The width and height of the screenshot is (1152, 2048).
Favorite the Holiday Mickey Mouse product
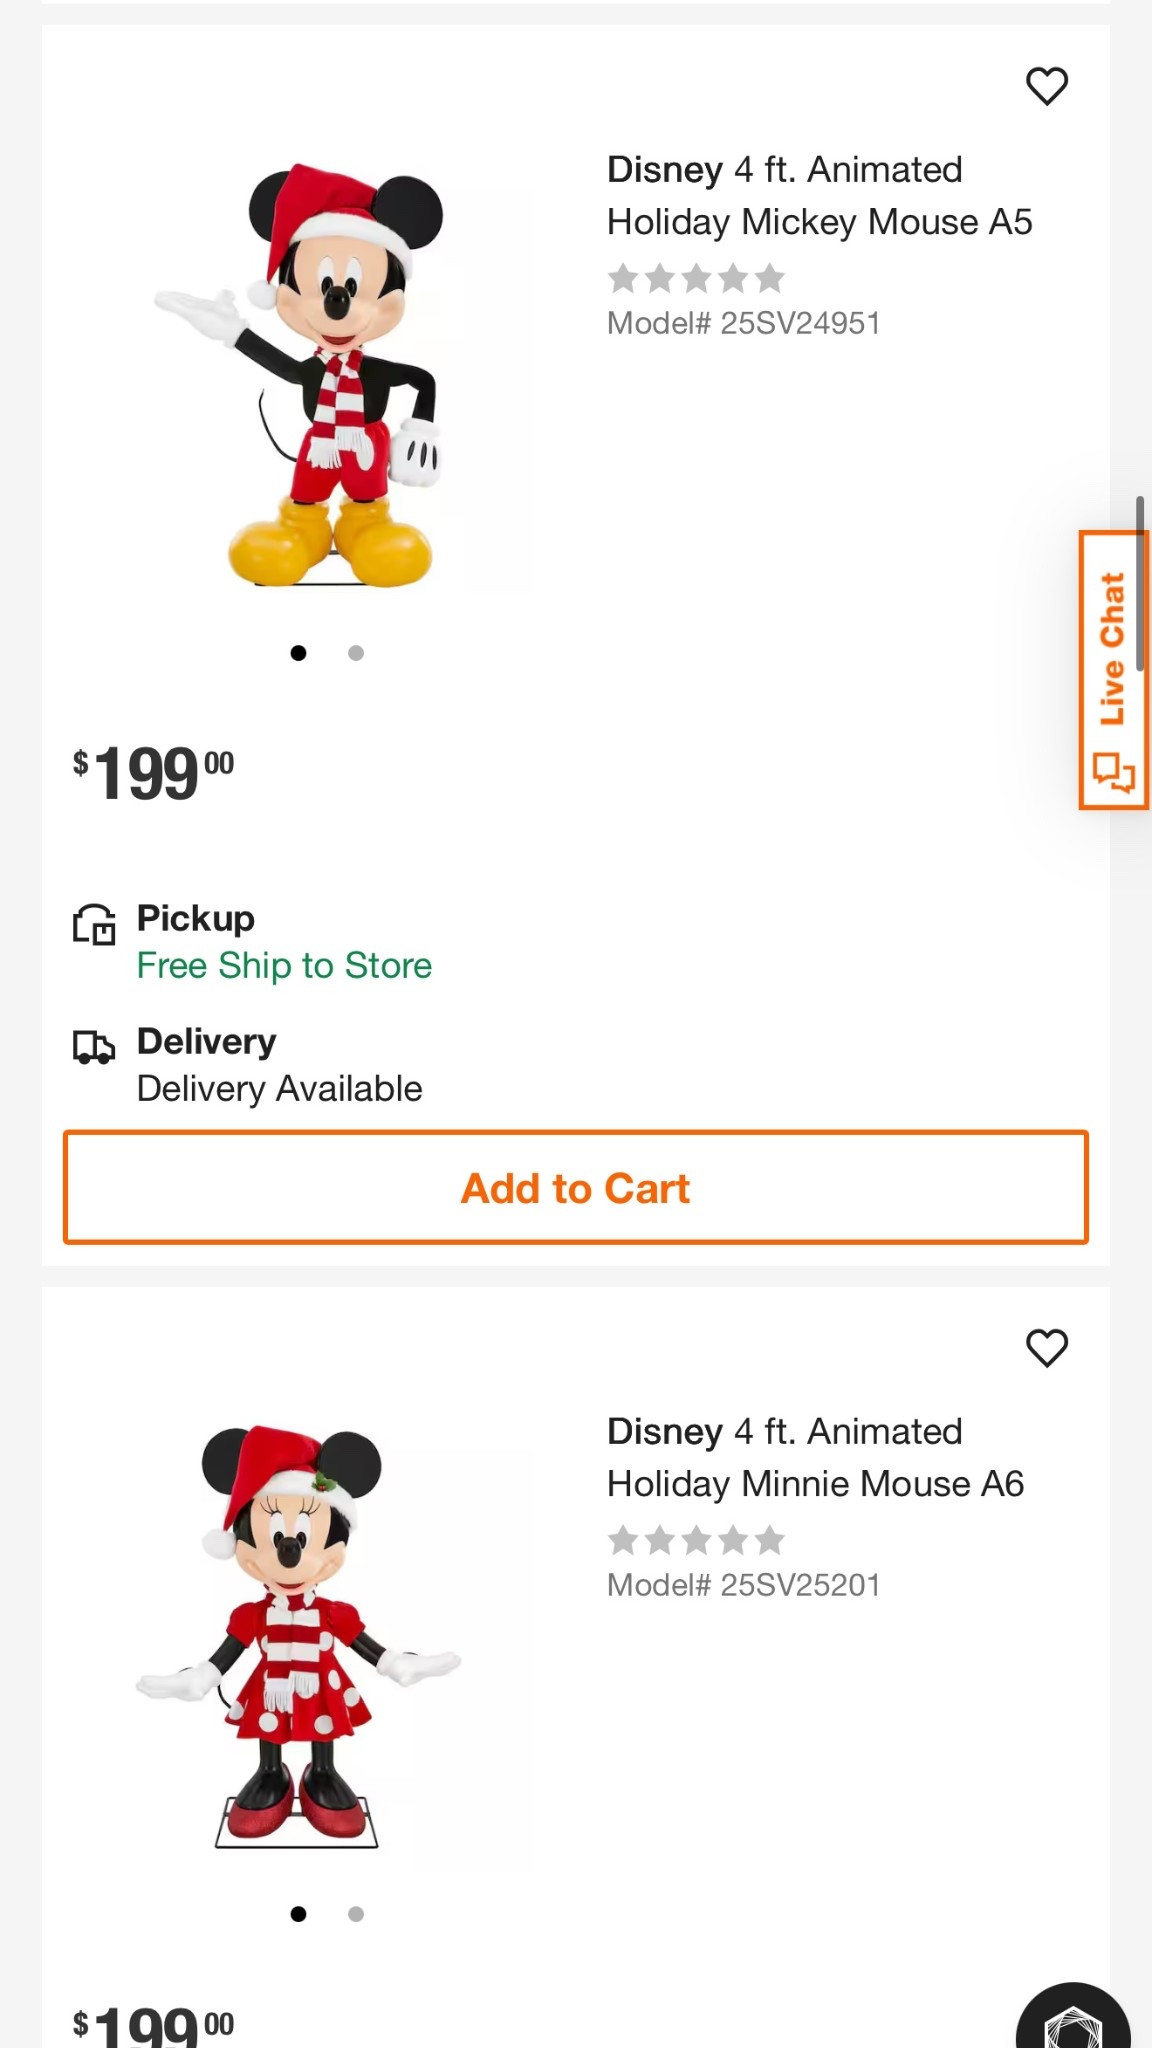[x=1047, y=86]
